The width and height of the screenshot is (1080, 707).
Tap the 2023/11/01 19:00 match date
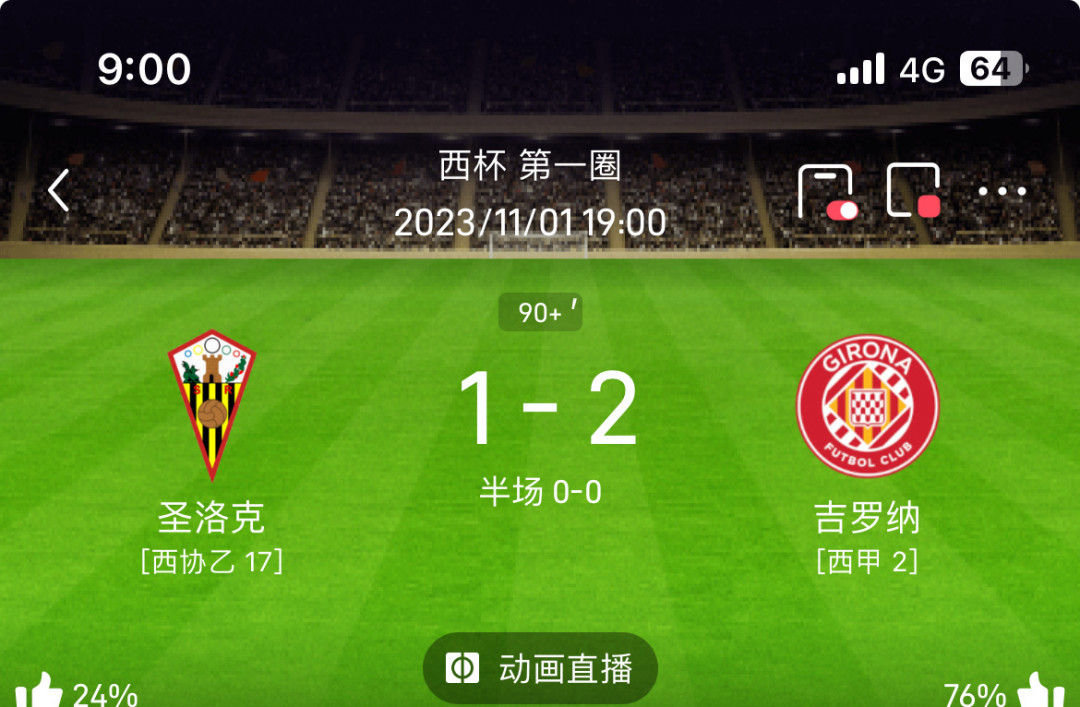tap(530, 223)
